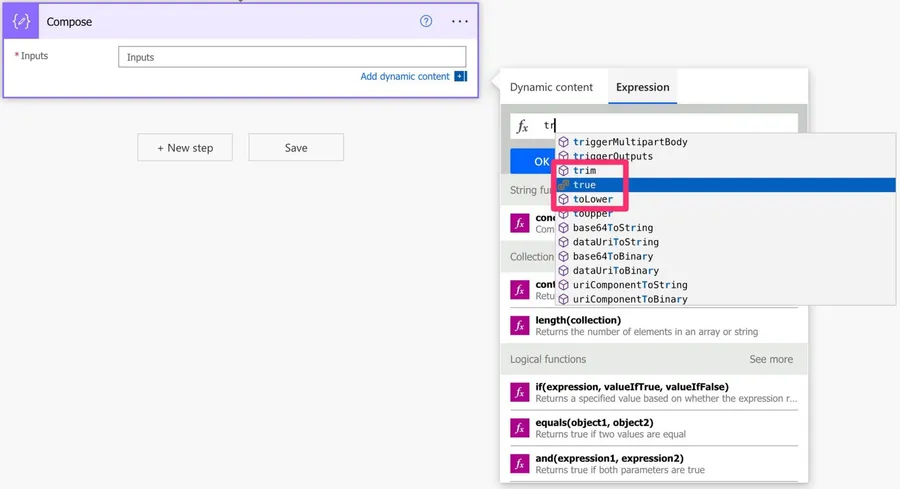Select the highlighted true suggestion

(584, 185)
